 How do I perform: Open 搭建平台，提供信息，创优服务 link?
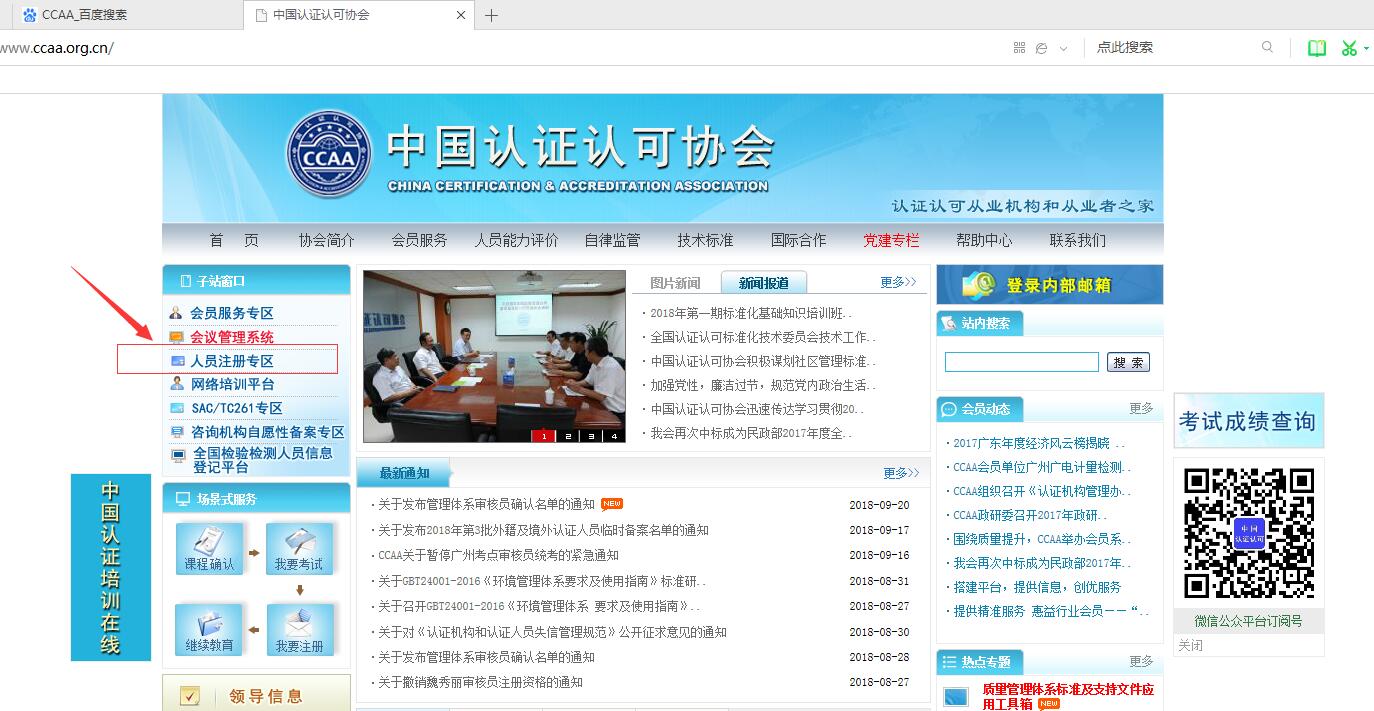coord(1037,587)
